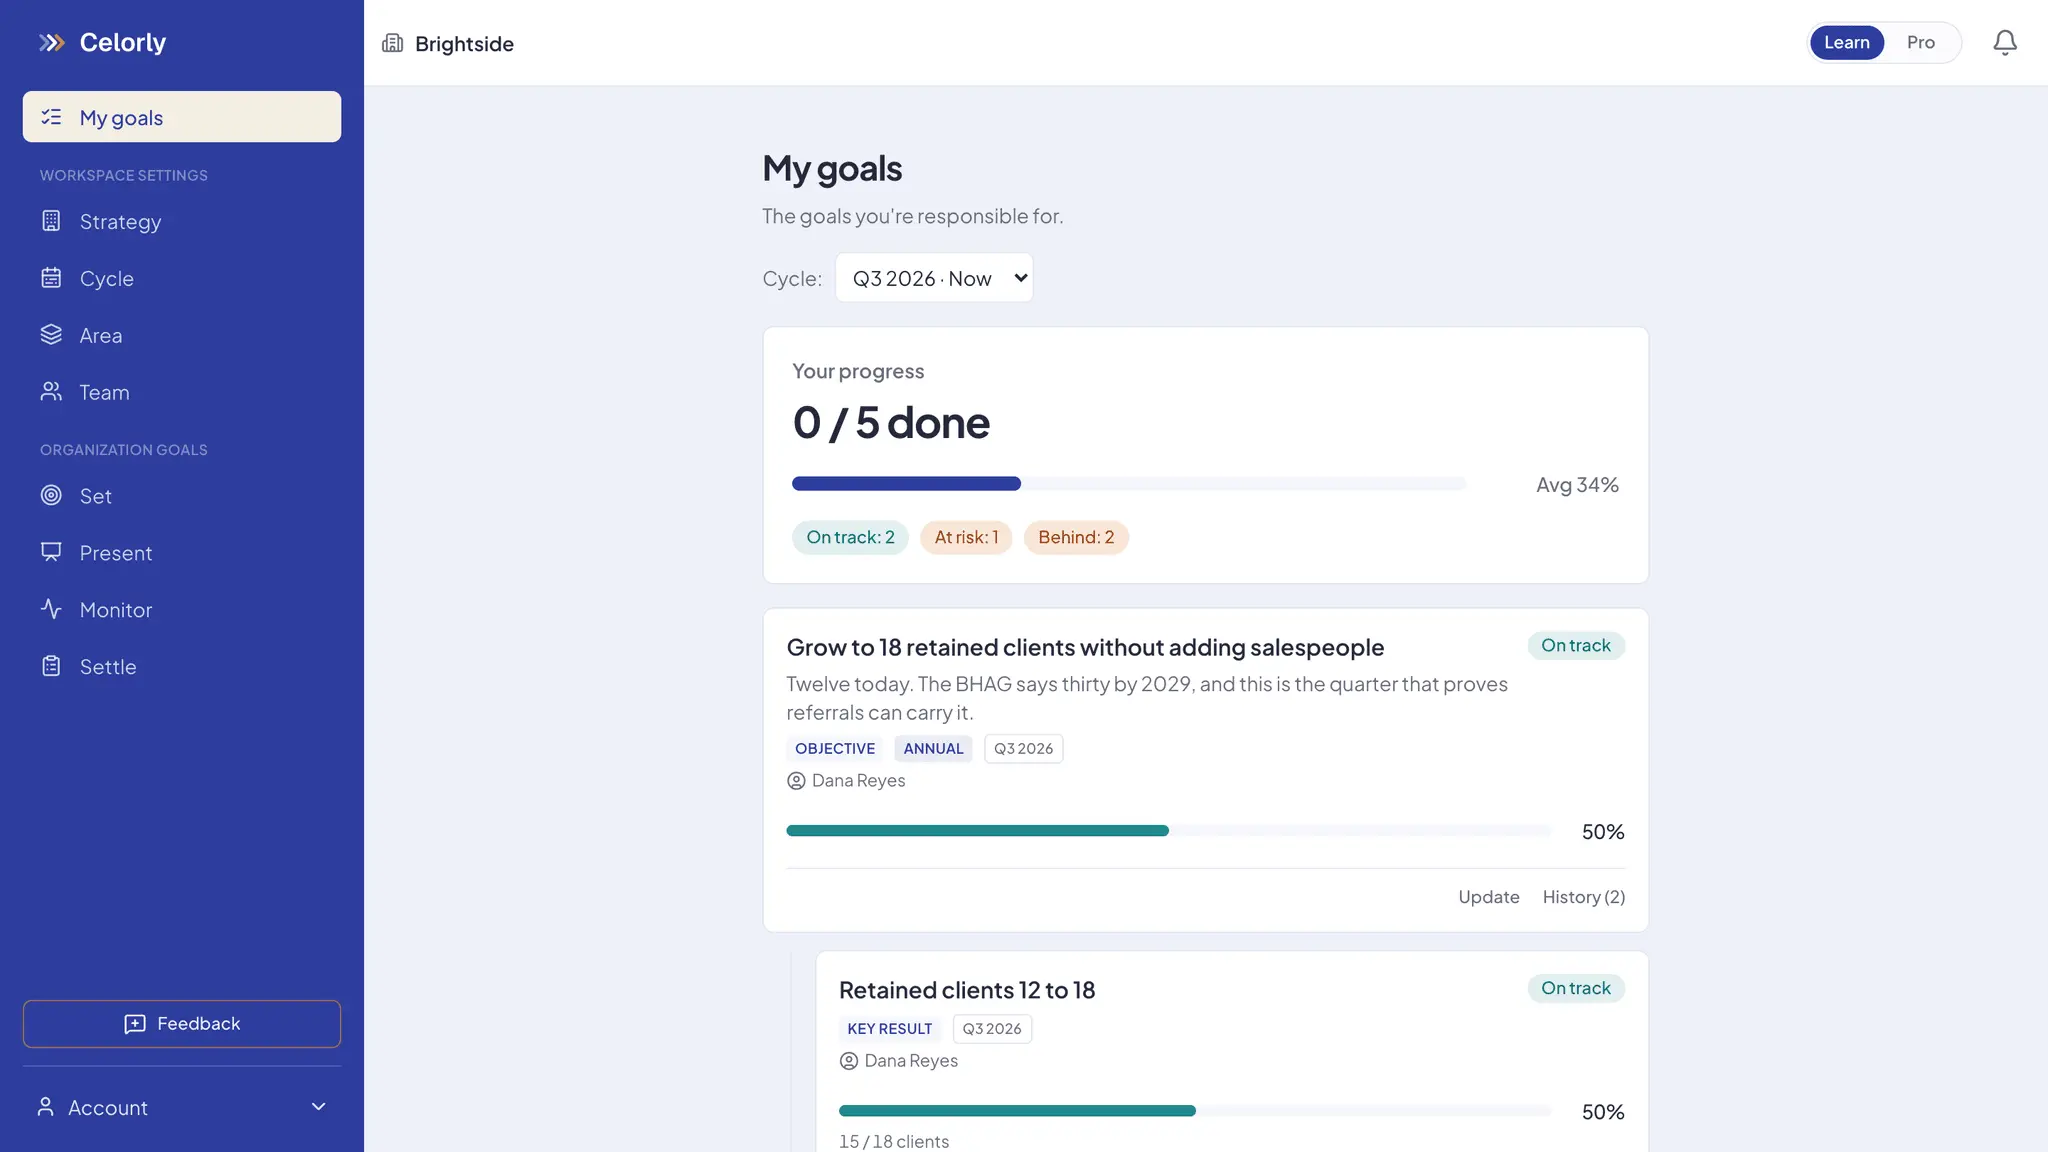Click the 'Avg 34%' value
This screenshot has width=2048, height=1152.
pyautogui.click(x=1577, y=485)
